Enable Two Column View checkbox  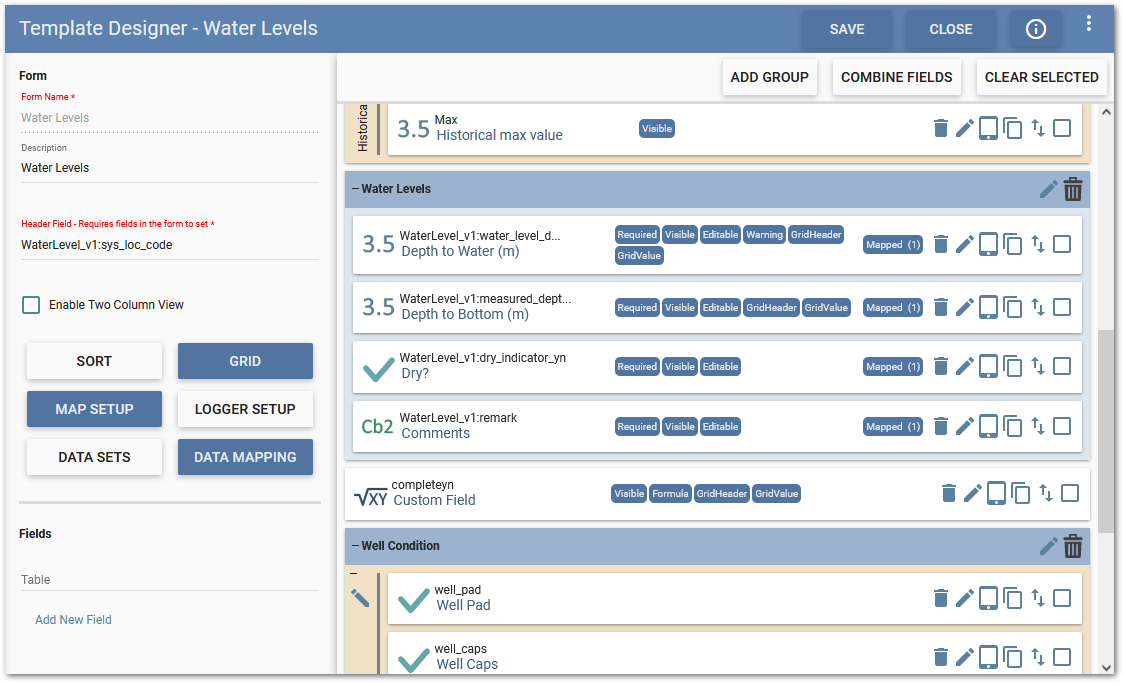(31, 305)
